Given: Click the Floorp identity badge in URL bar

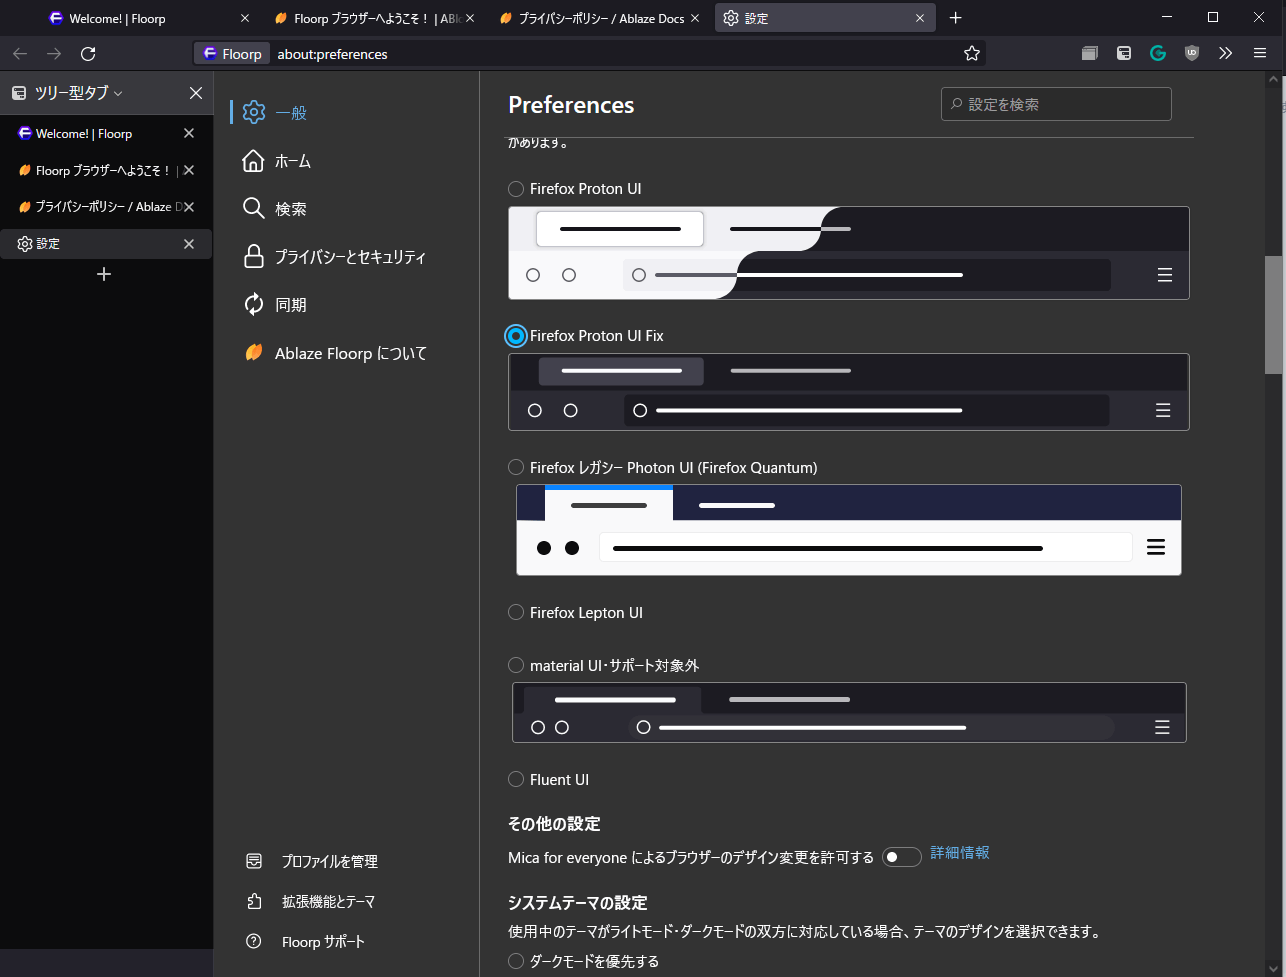Looking at the screenshot, I should (233, 54).
